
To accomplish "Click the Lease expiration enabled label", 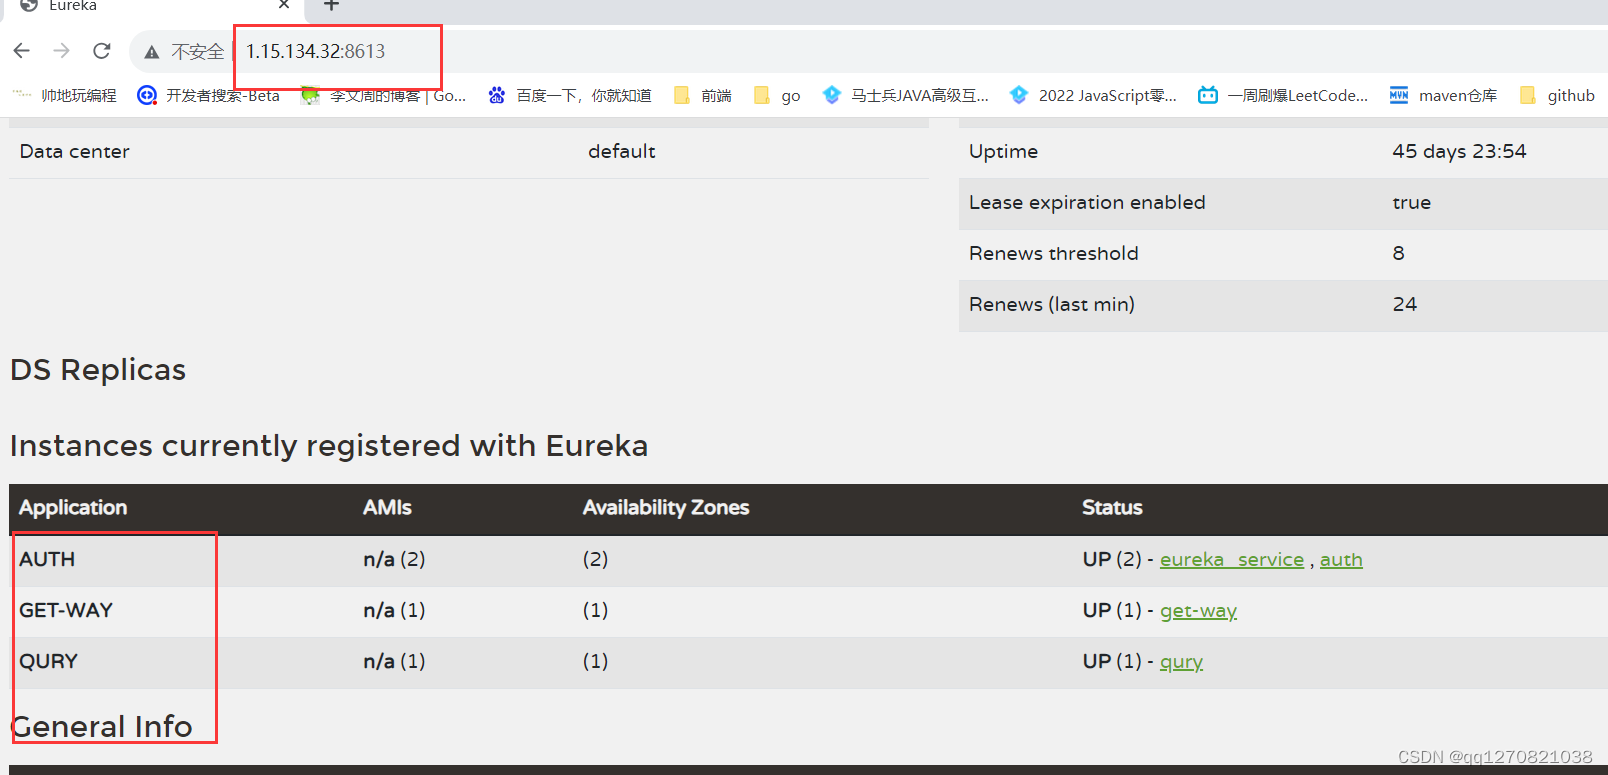I will point(1087,203).
